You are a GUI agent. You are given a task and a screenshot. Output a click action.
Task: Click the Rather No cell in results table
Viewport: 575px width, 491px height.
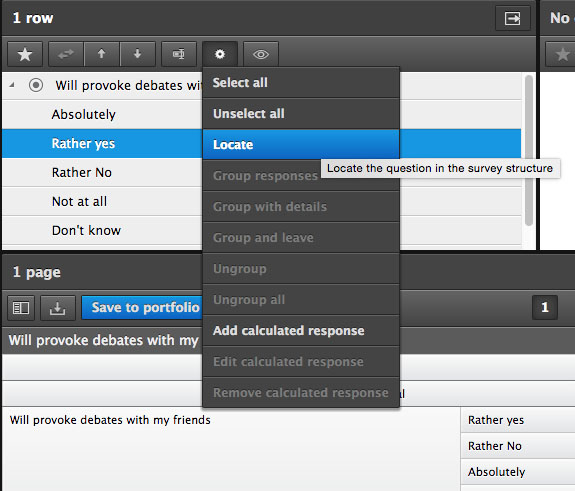pos(518,446)
